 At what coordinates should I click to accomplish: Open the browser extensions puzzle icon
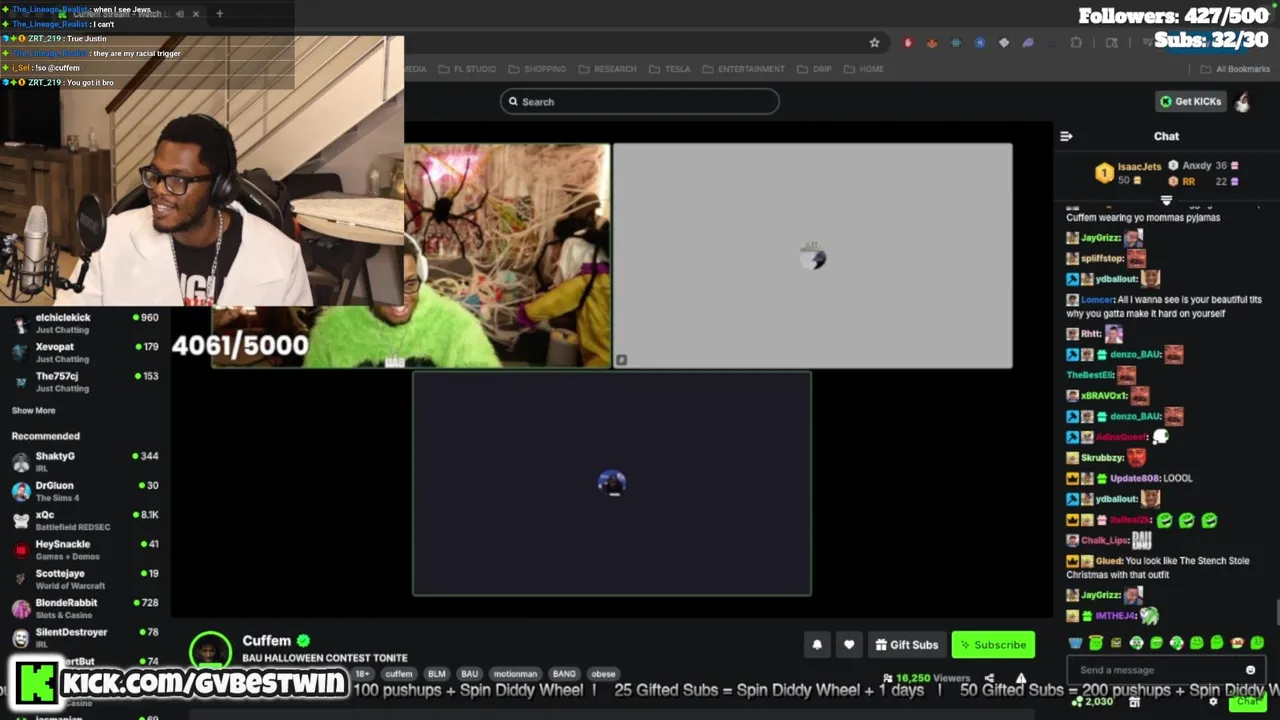tap(1076, 43)
